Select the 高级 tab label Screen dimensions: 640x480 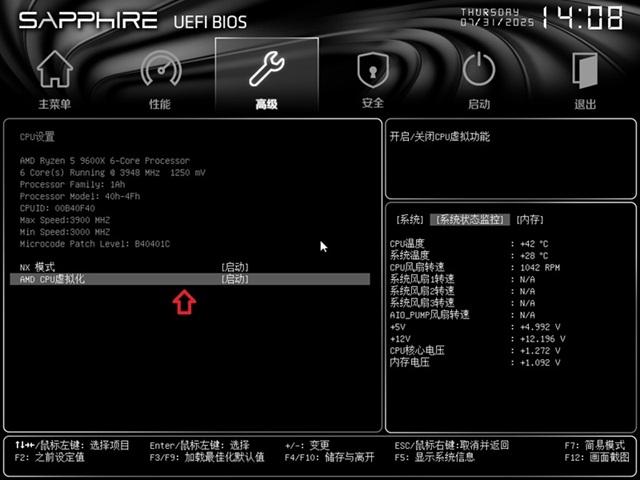coord(267,104)
